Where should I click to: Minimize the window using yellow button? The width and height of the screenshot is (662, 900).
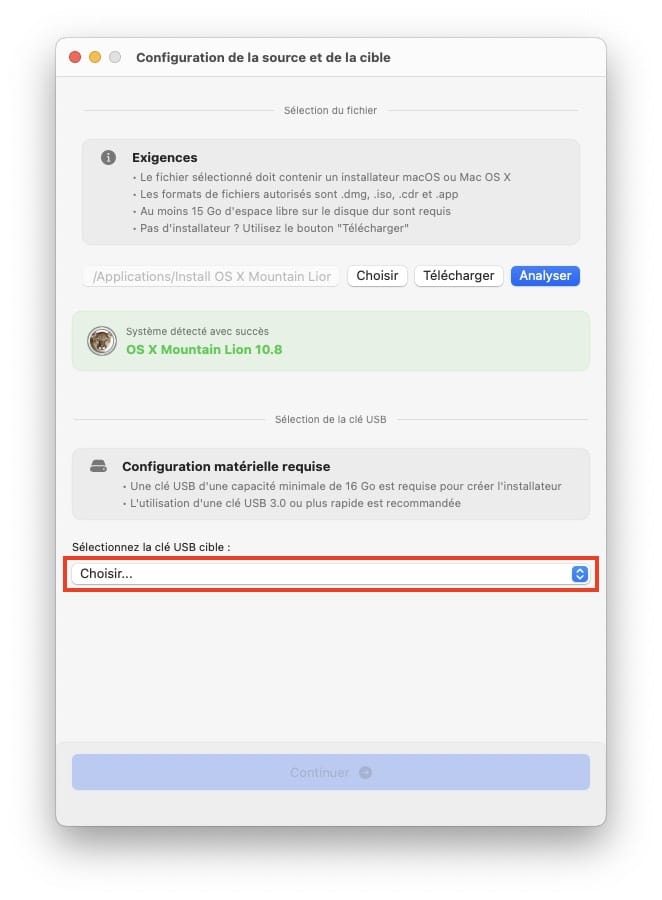click(95, 58)
